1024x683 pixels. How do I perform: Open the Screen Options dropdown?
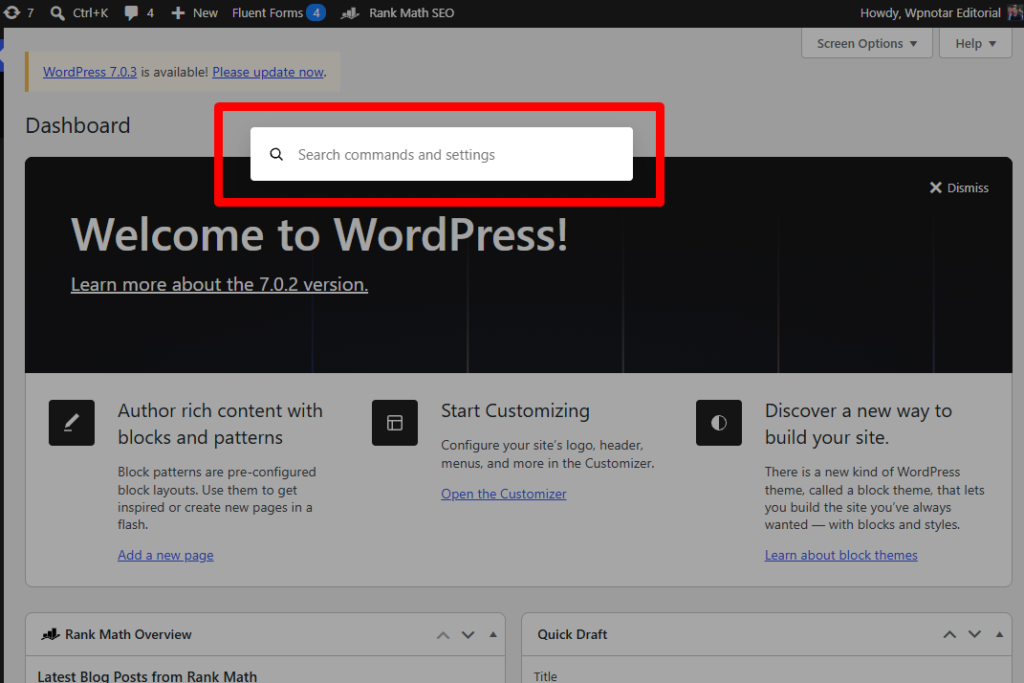867,44
